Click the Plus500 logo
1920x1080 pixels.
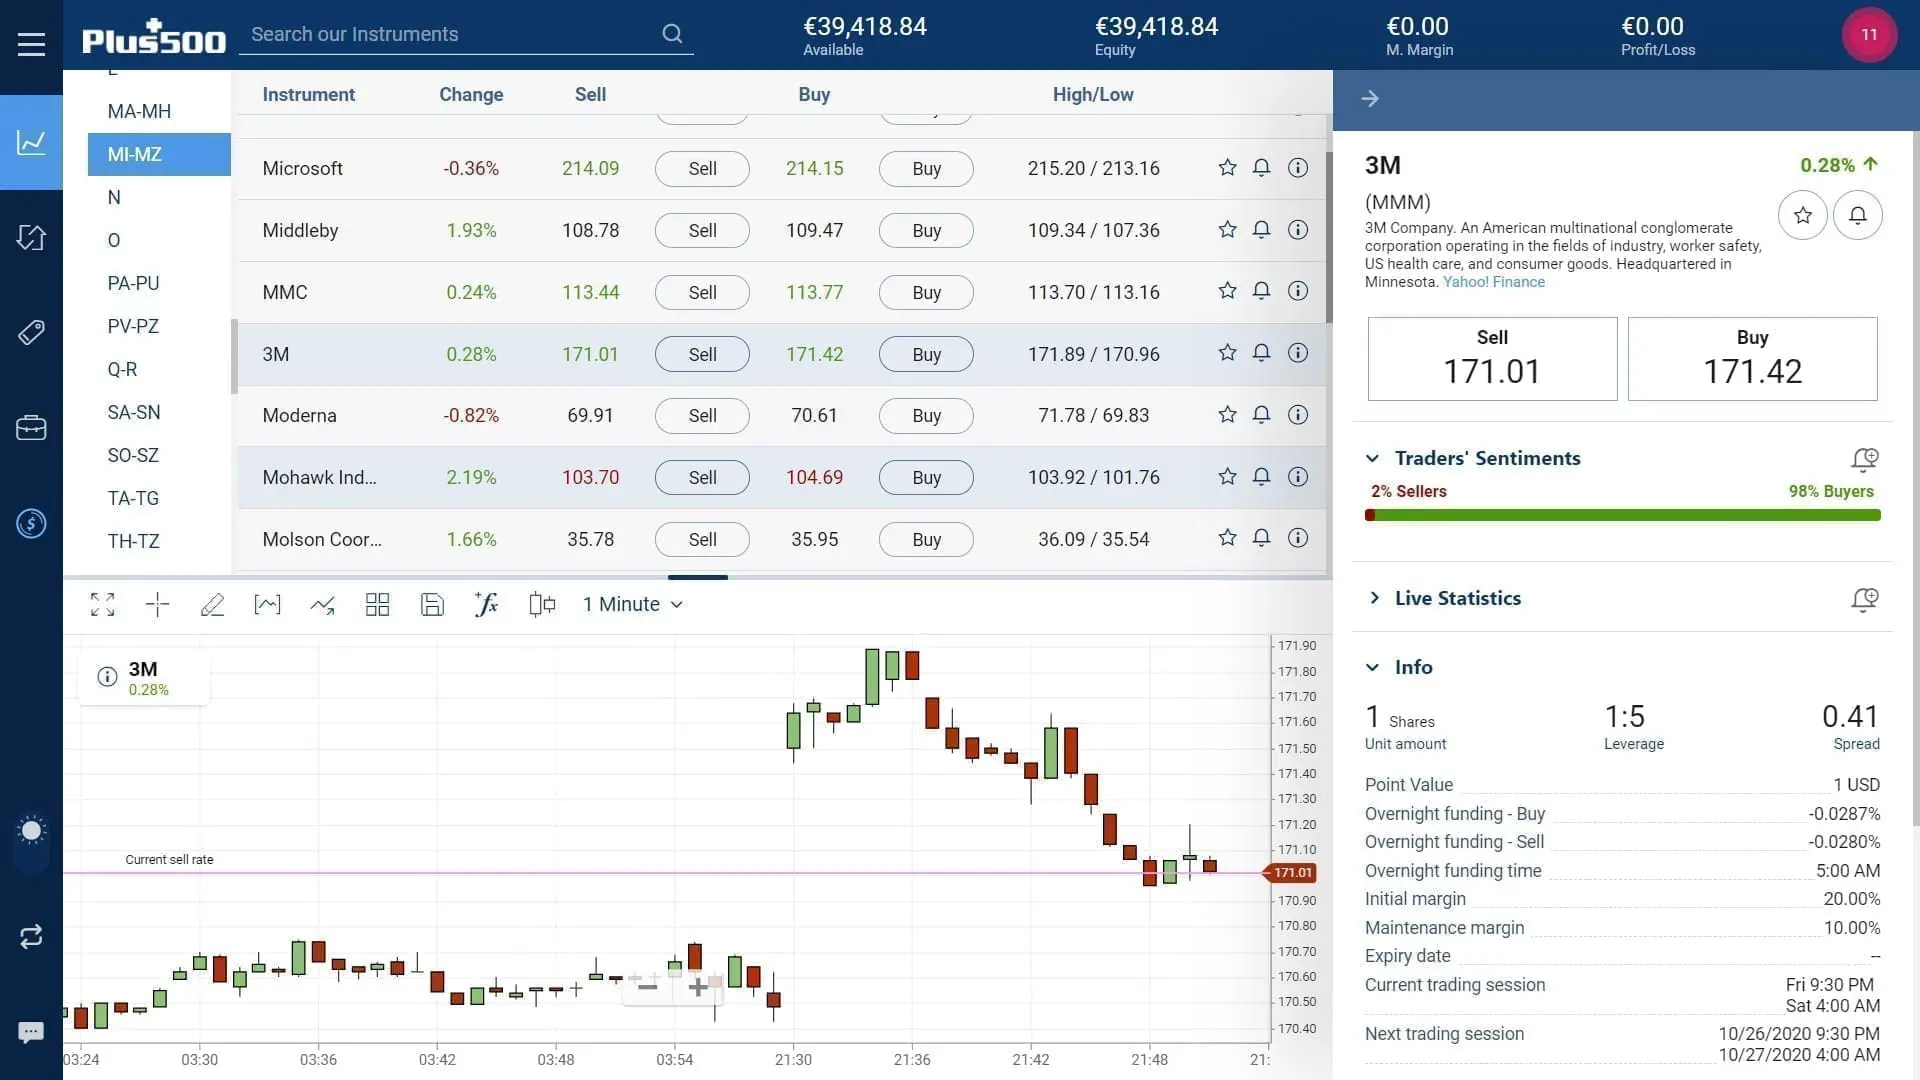(x=154, y=37)
